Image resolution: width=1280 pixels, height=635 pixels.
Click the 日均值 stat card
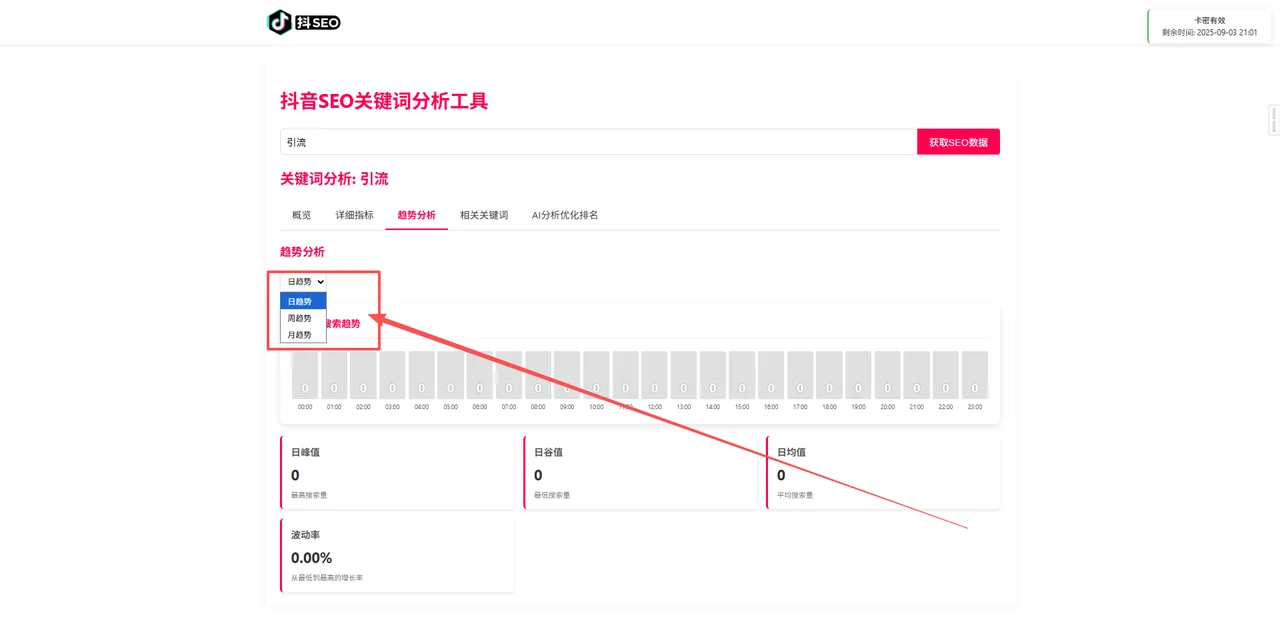pos(883,472)
